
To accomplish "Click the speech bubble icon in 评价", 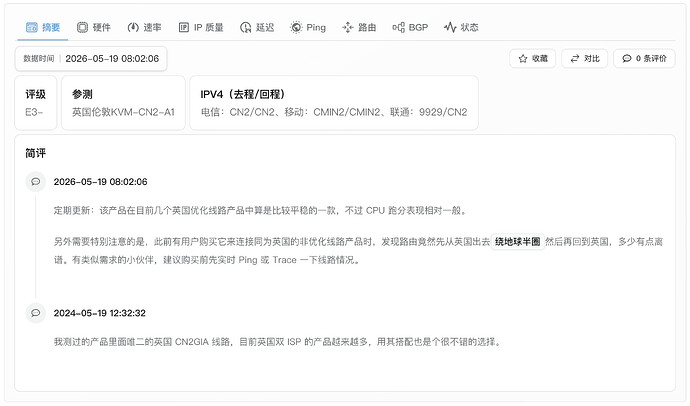I will (x=627, y=59).
